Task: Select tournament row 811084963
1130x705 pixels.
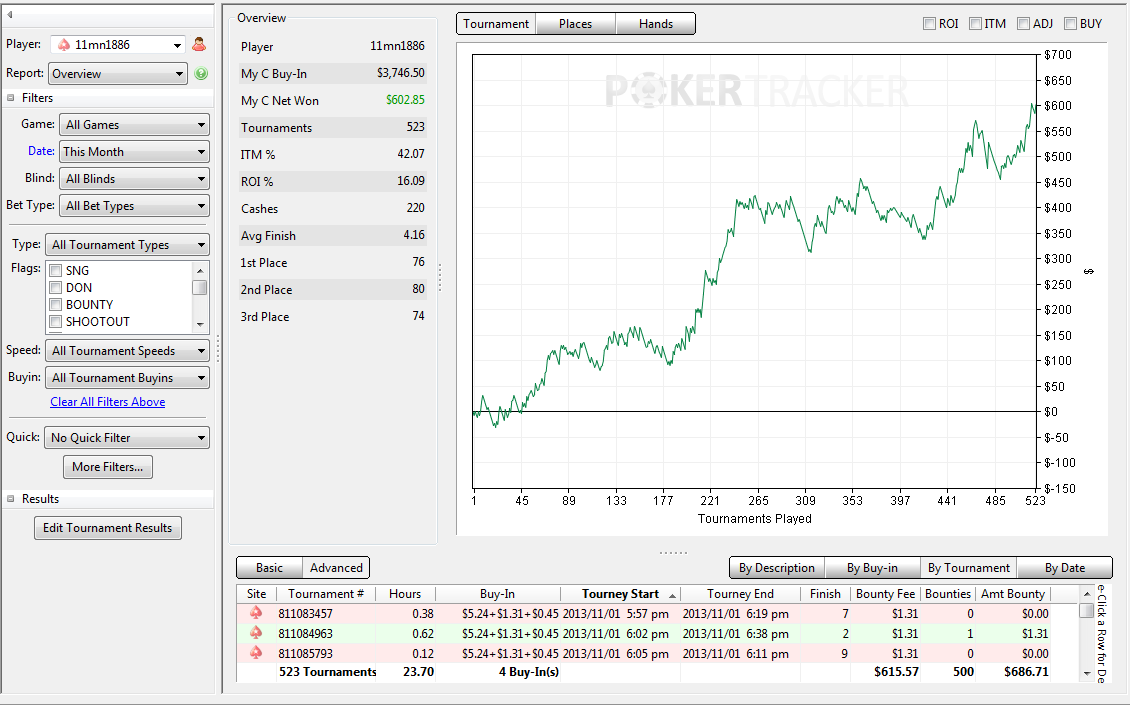Action: pos(644,634)
